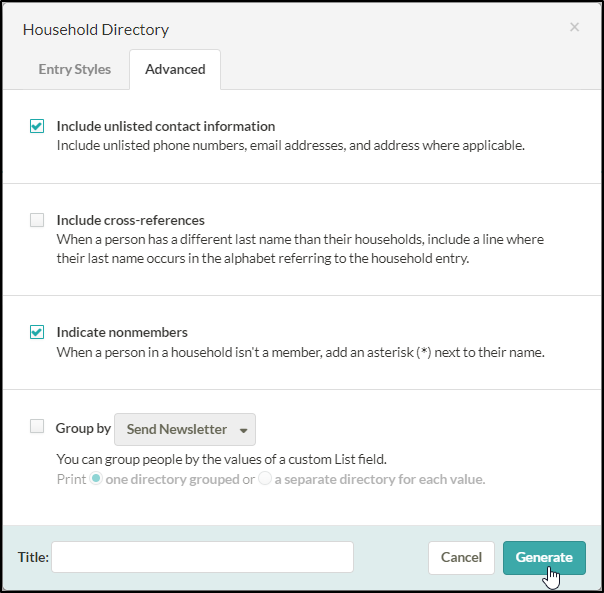Image resolution: width=604 pixels, height=593 pixels.
Task: Click the Include cross-references label
Action: point(131,220)
